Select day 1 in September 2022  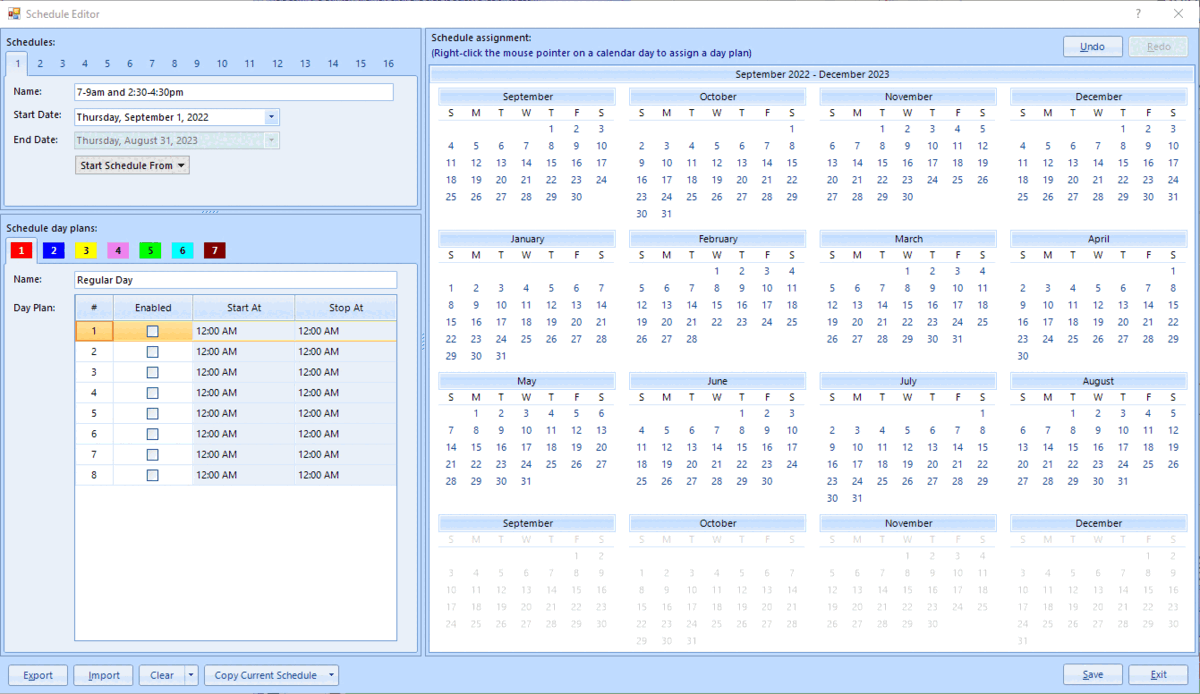[x=551, y=129]
